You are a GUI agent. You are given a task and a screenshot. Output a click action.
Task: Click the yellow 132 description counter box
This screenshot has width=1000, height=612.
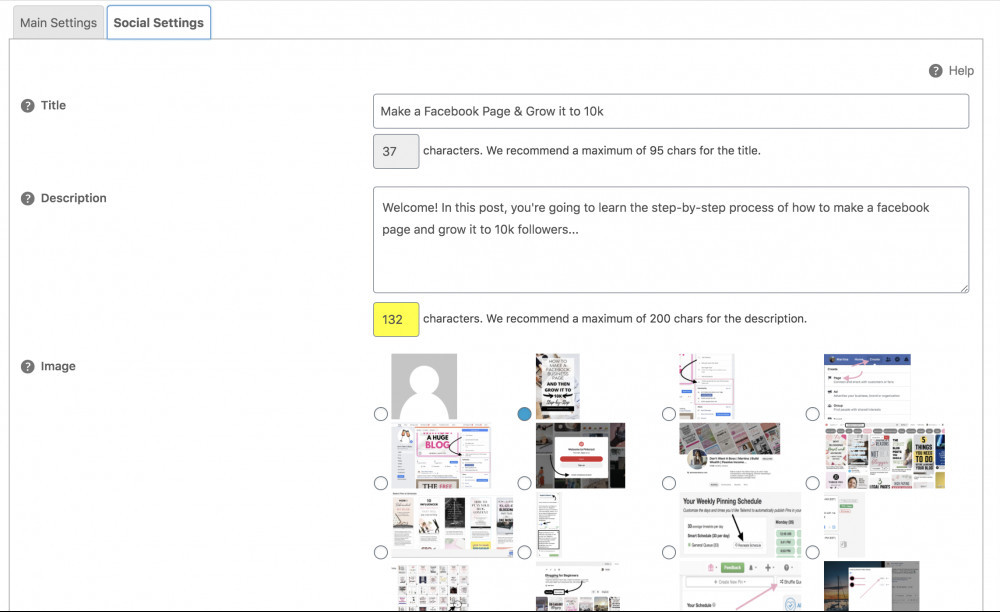click(396, 319)
